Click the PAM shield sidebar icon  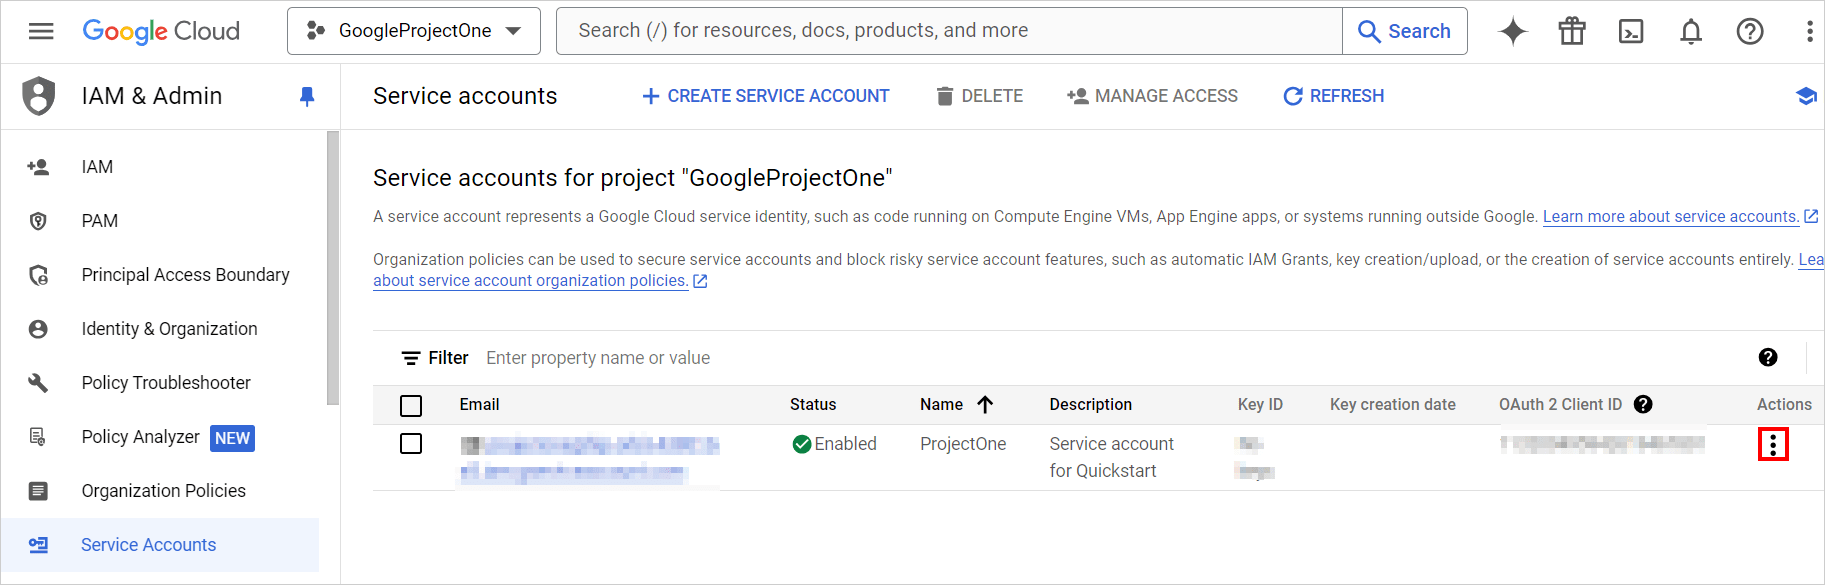[x=38, y=221]
